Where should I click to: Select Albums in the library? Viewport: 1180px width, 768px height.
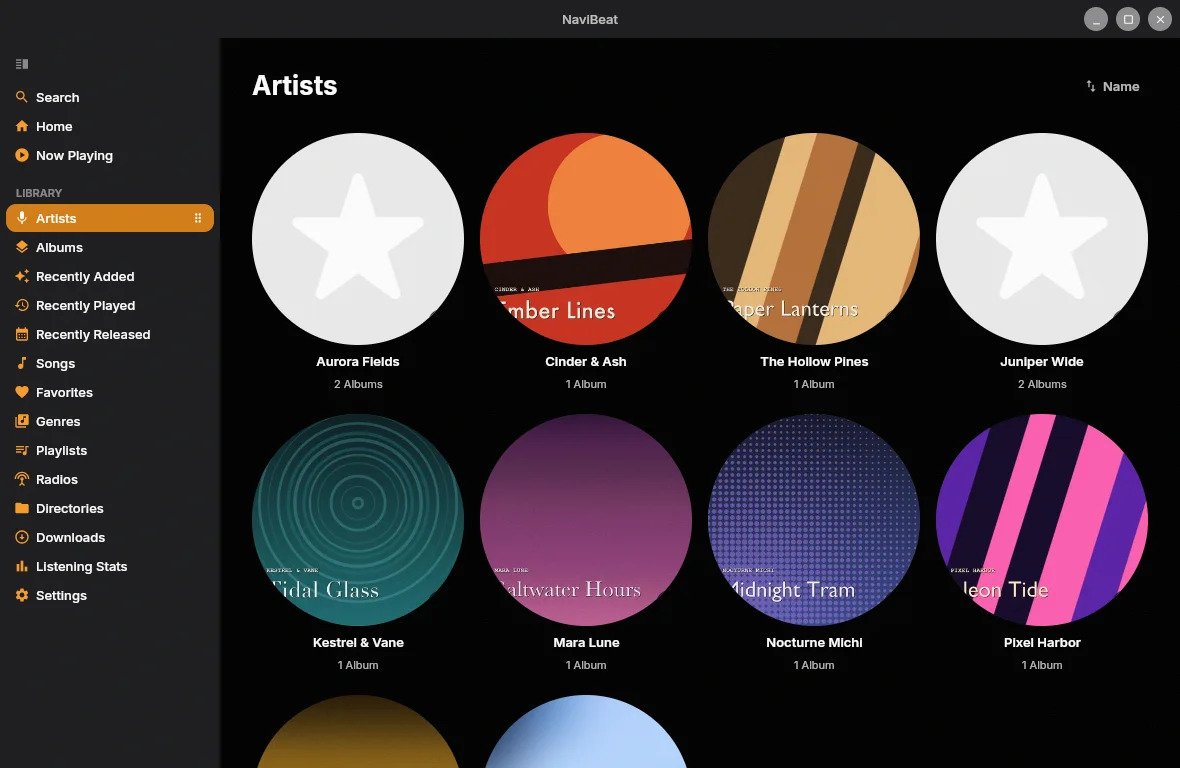(110, 247)
